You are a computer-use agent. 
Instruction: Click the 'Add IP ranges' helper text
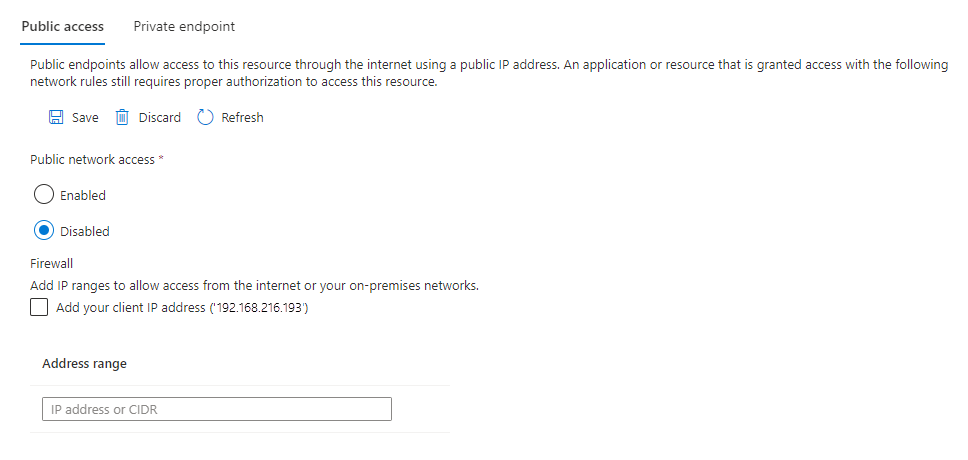[254, 286]
